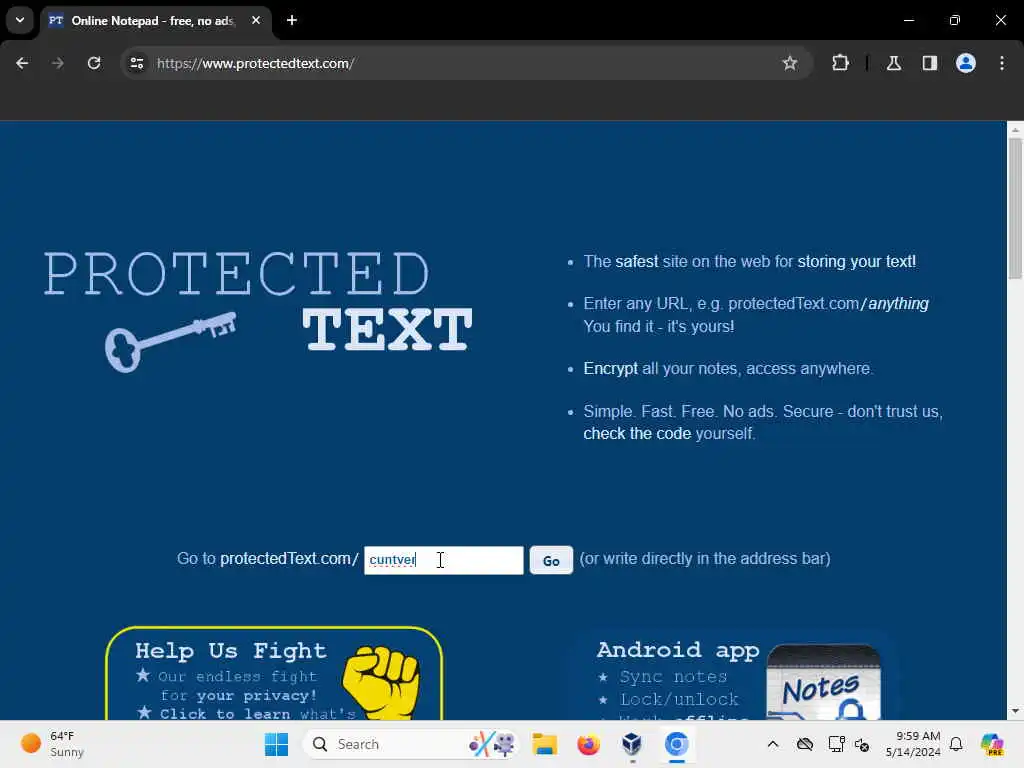The width and height of the screenshot is (1024, 768).
Task: Click 'TEXT' logo wordmark
Action: (387, 329)
